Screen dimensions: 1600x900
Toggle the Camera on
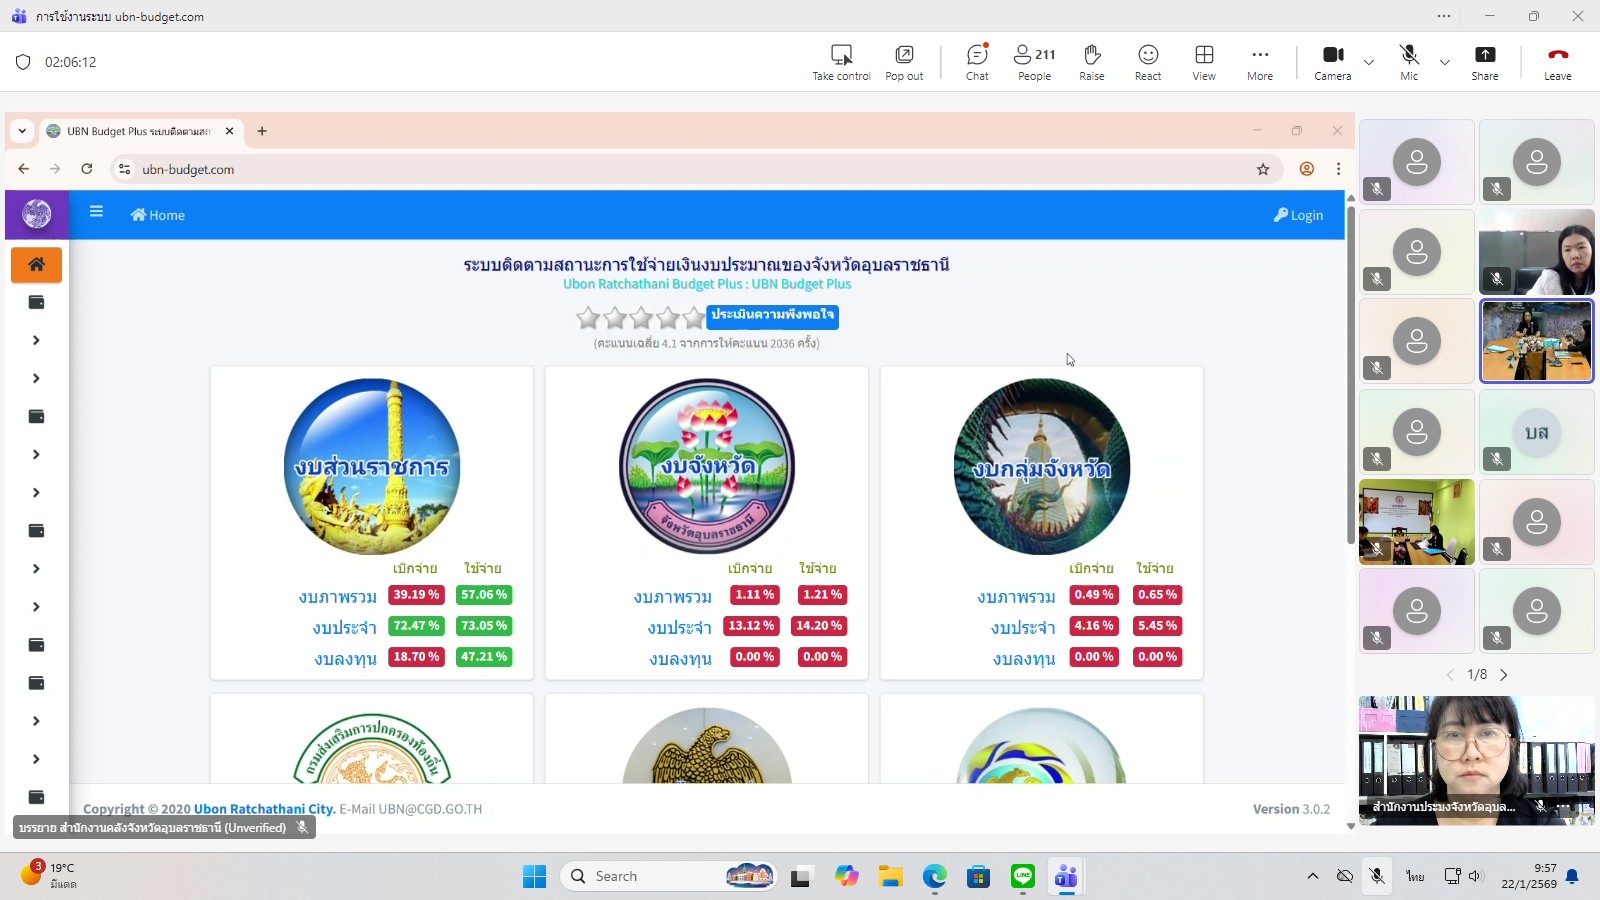tap(1332, 62)
